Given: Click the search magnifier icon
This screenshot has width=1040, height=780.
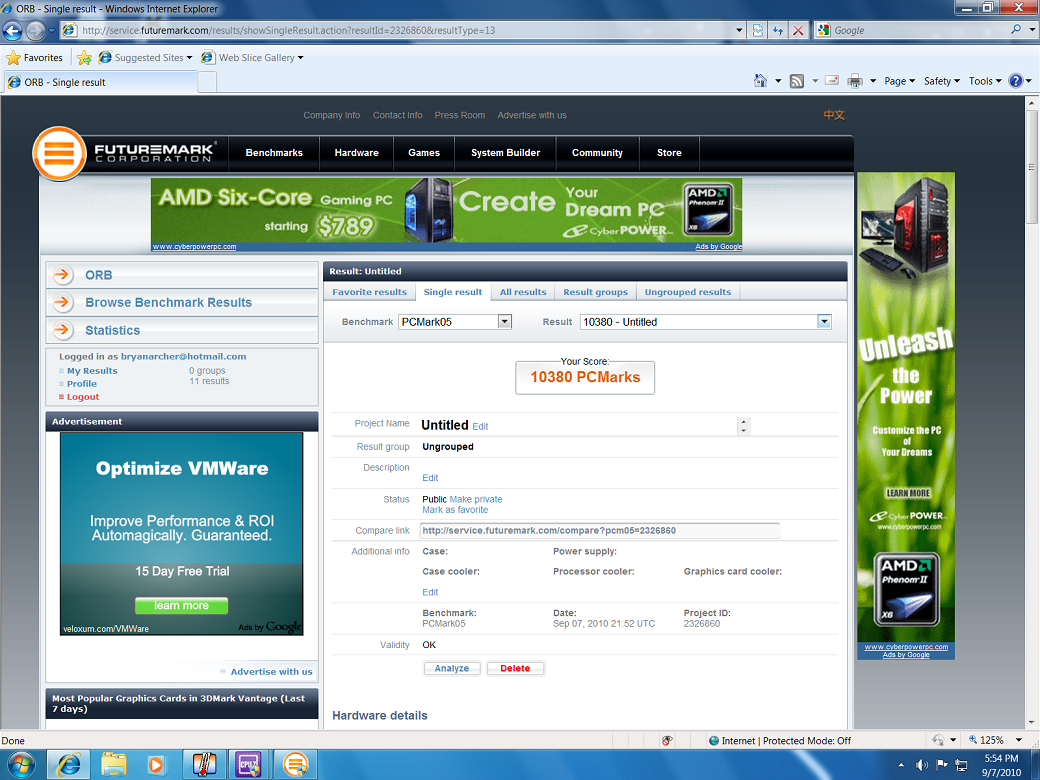Looking at the screenshot, I should [1015, 30].
